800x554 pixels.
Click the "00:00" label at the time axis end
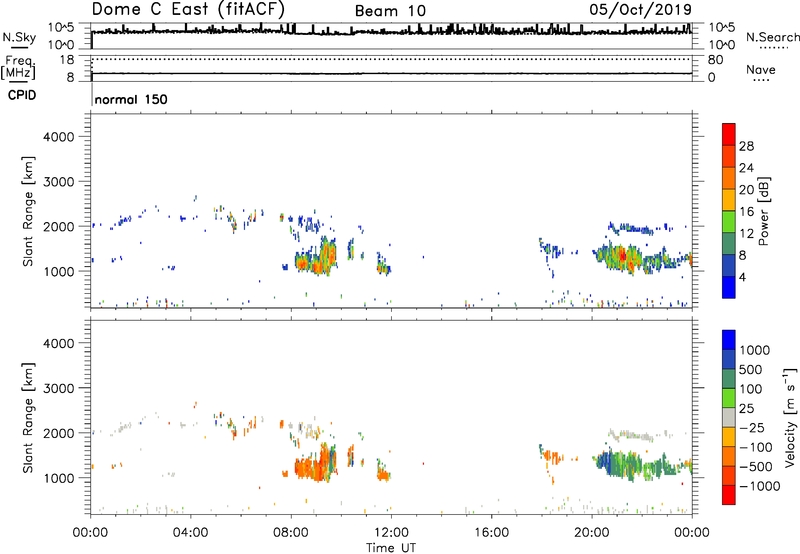(x=692, y=533)
